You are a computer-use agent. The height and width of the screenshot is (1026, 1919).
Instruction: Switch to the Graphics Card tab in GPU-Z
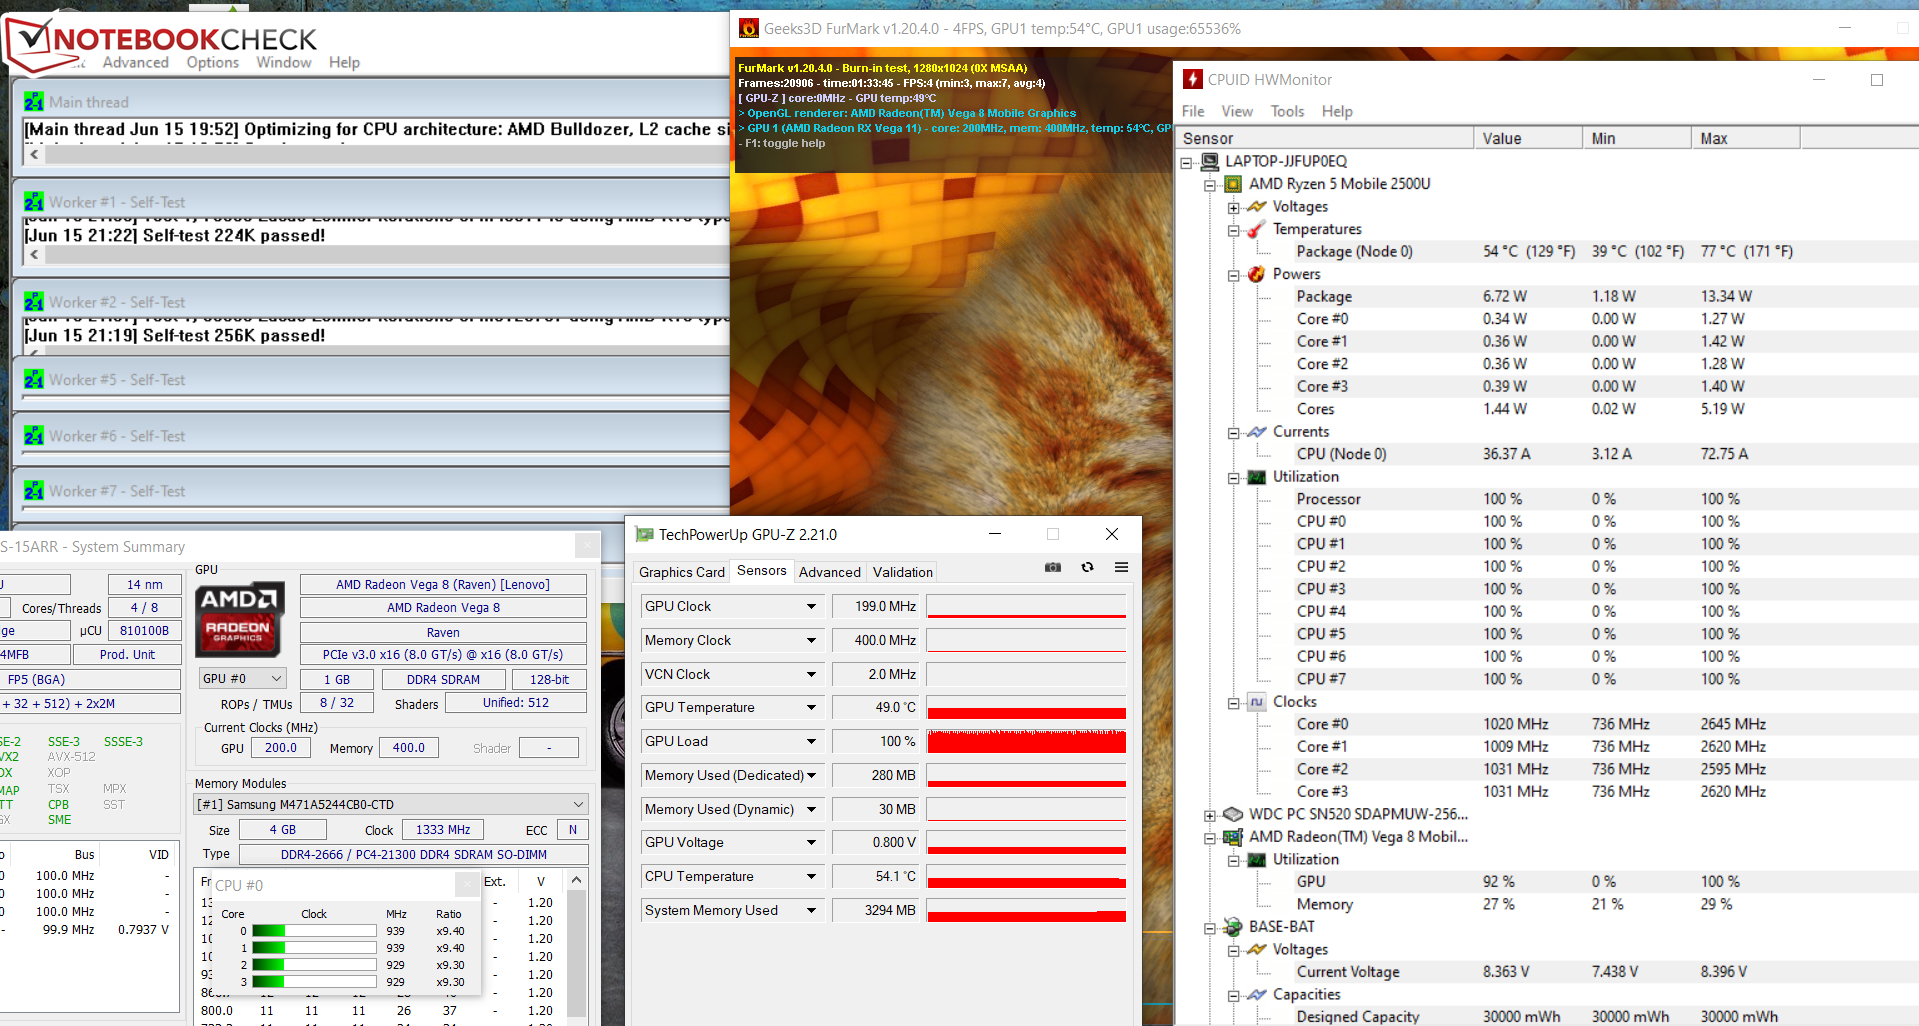pyautogui.click(x=682, y=572)
